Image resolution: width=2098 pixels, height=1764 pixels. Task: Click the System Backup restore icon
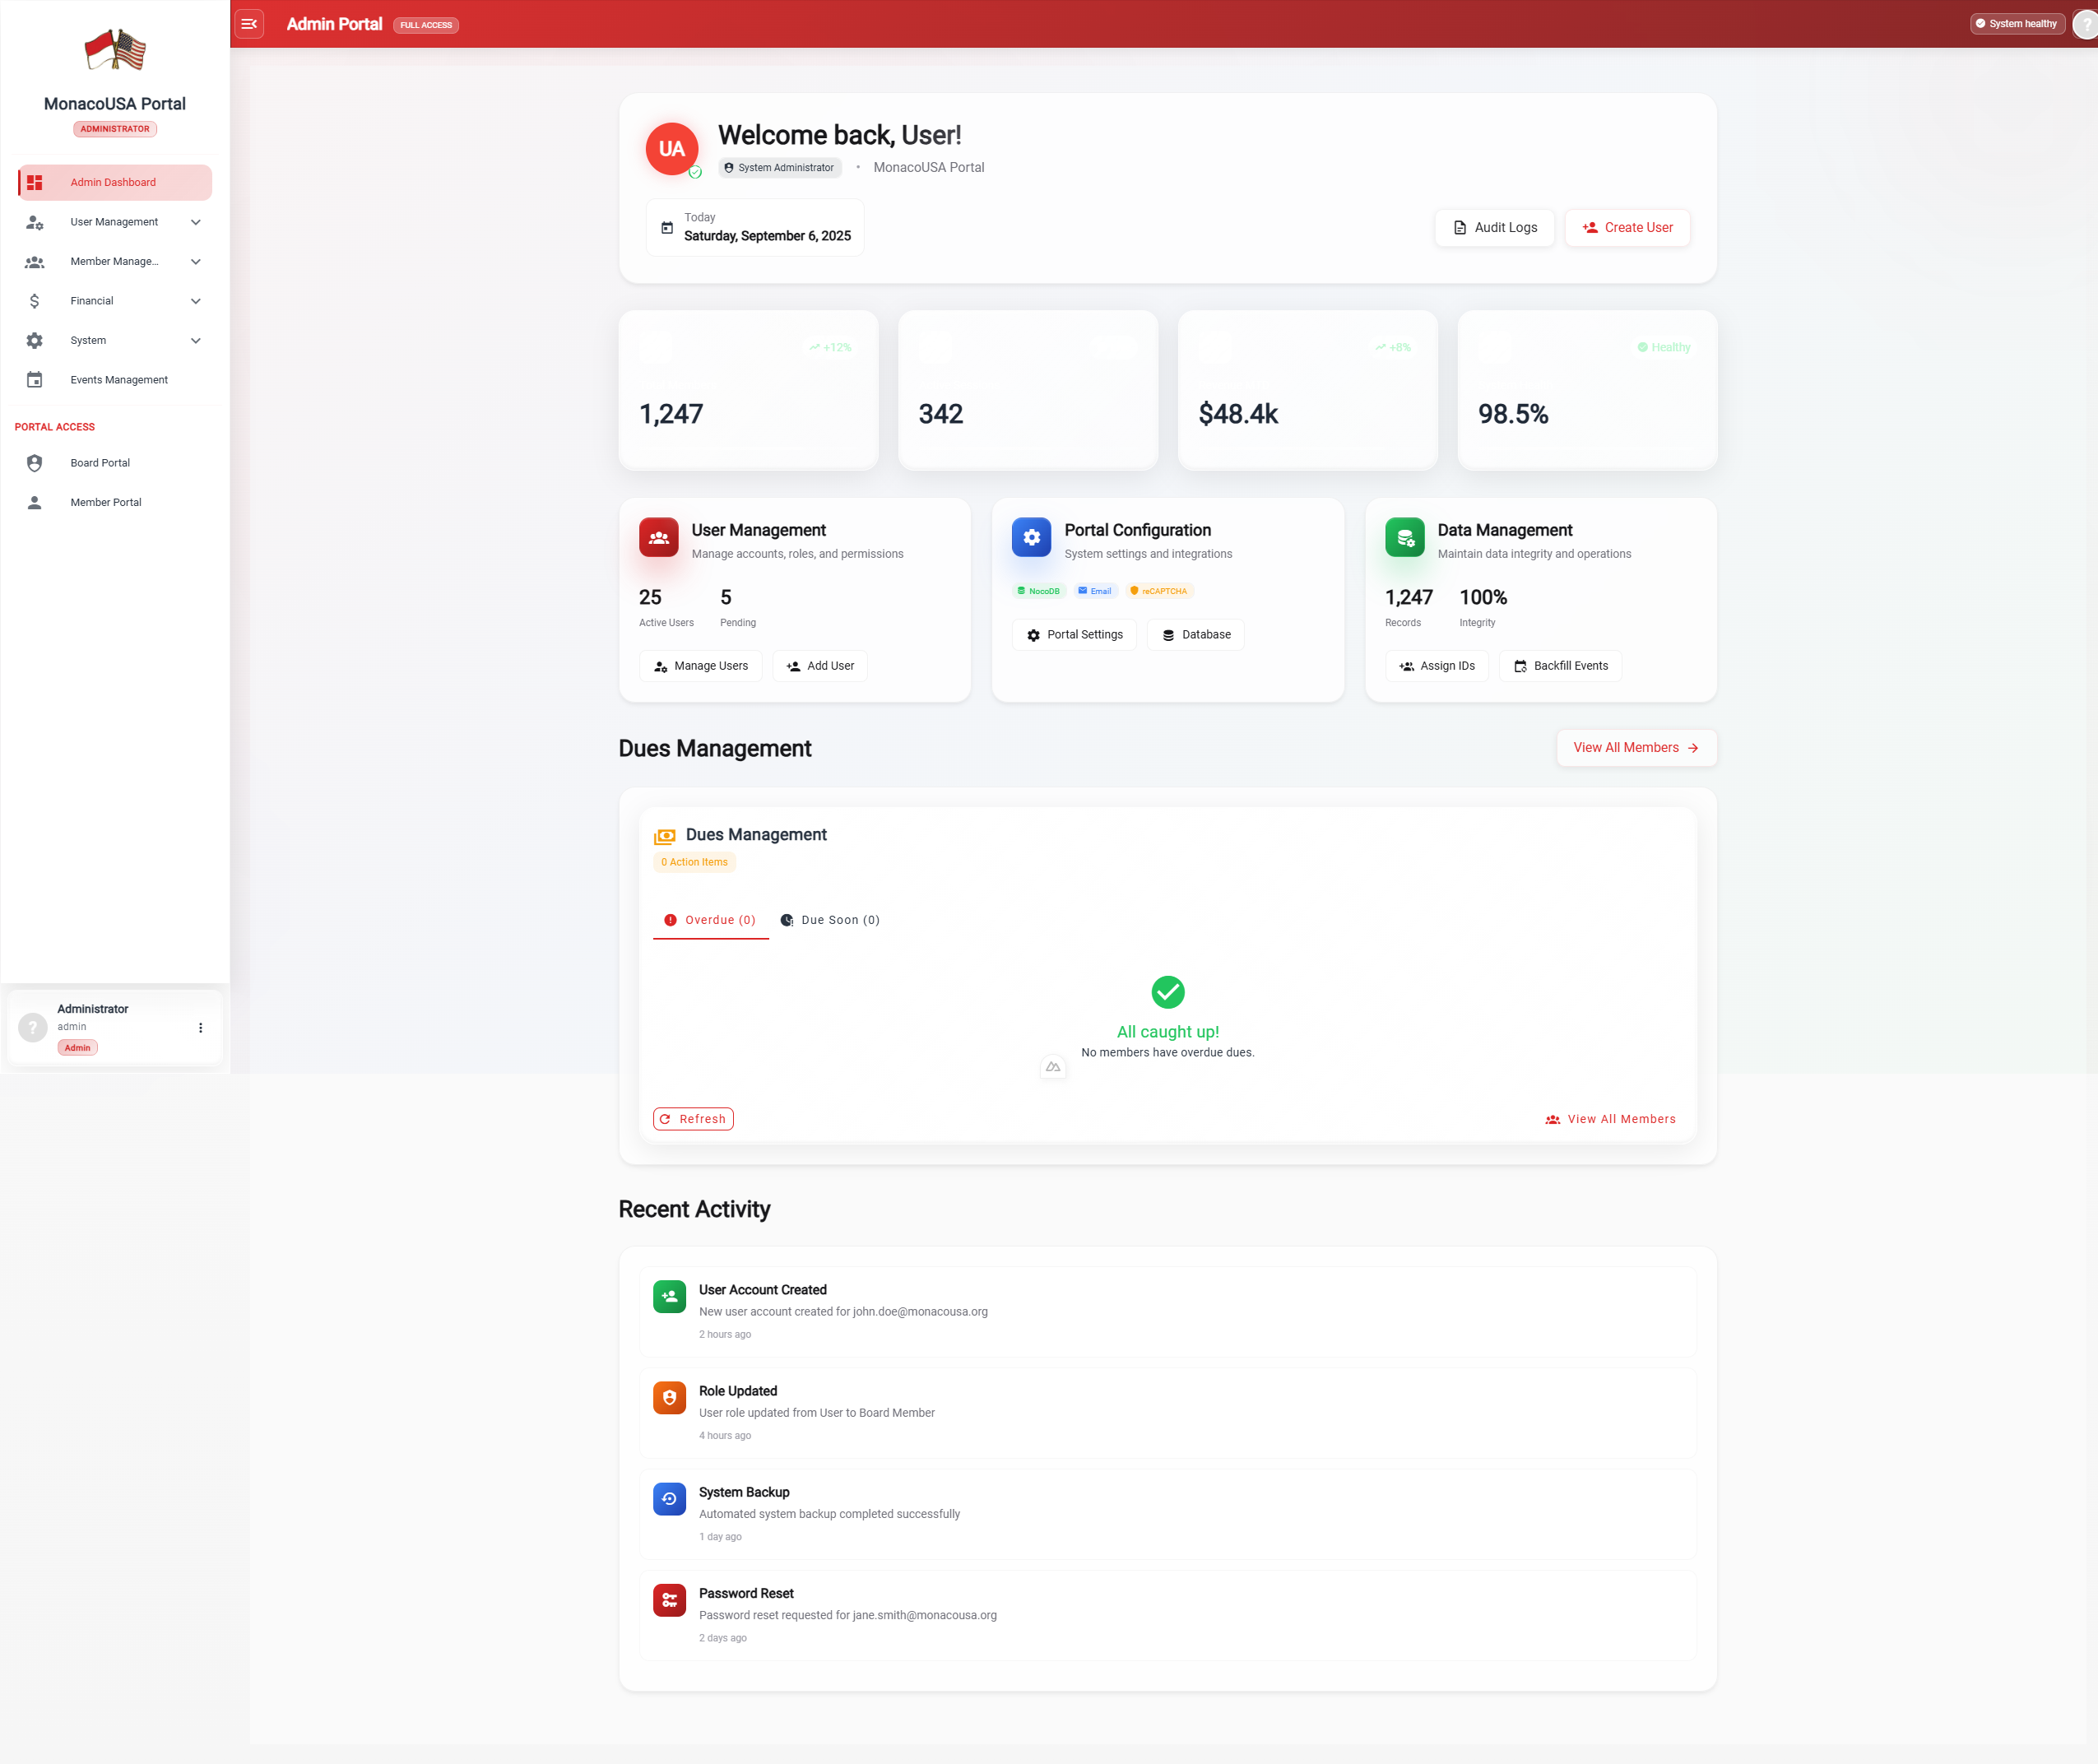(669, 1499)
